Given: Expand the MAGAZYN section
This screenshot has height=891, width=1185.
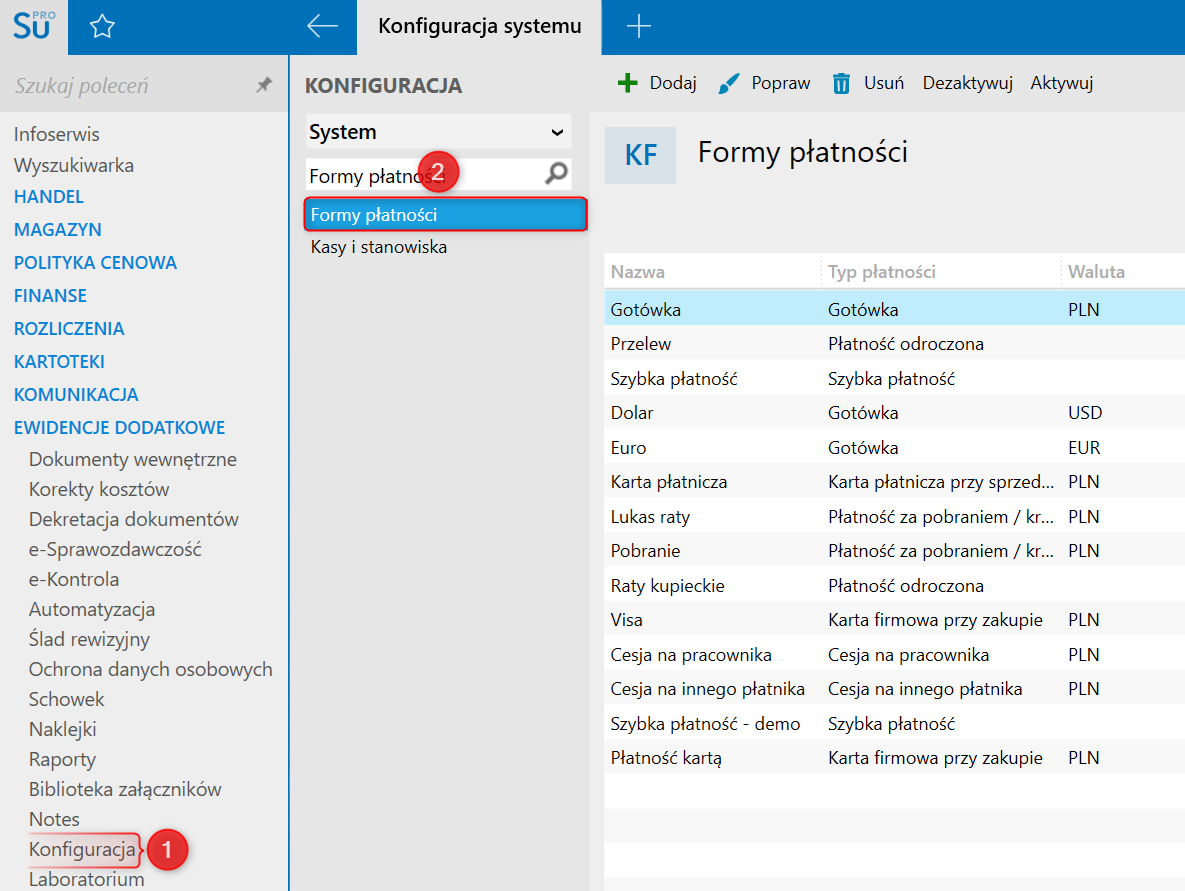Looking at the screenshot, I should tap(57, 230).
